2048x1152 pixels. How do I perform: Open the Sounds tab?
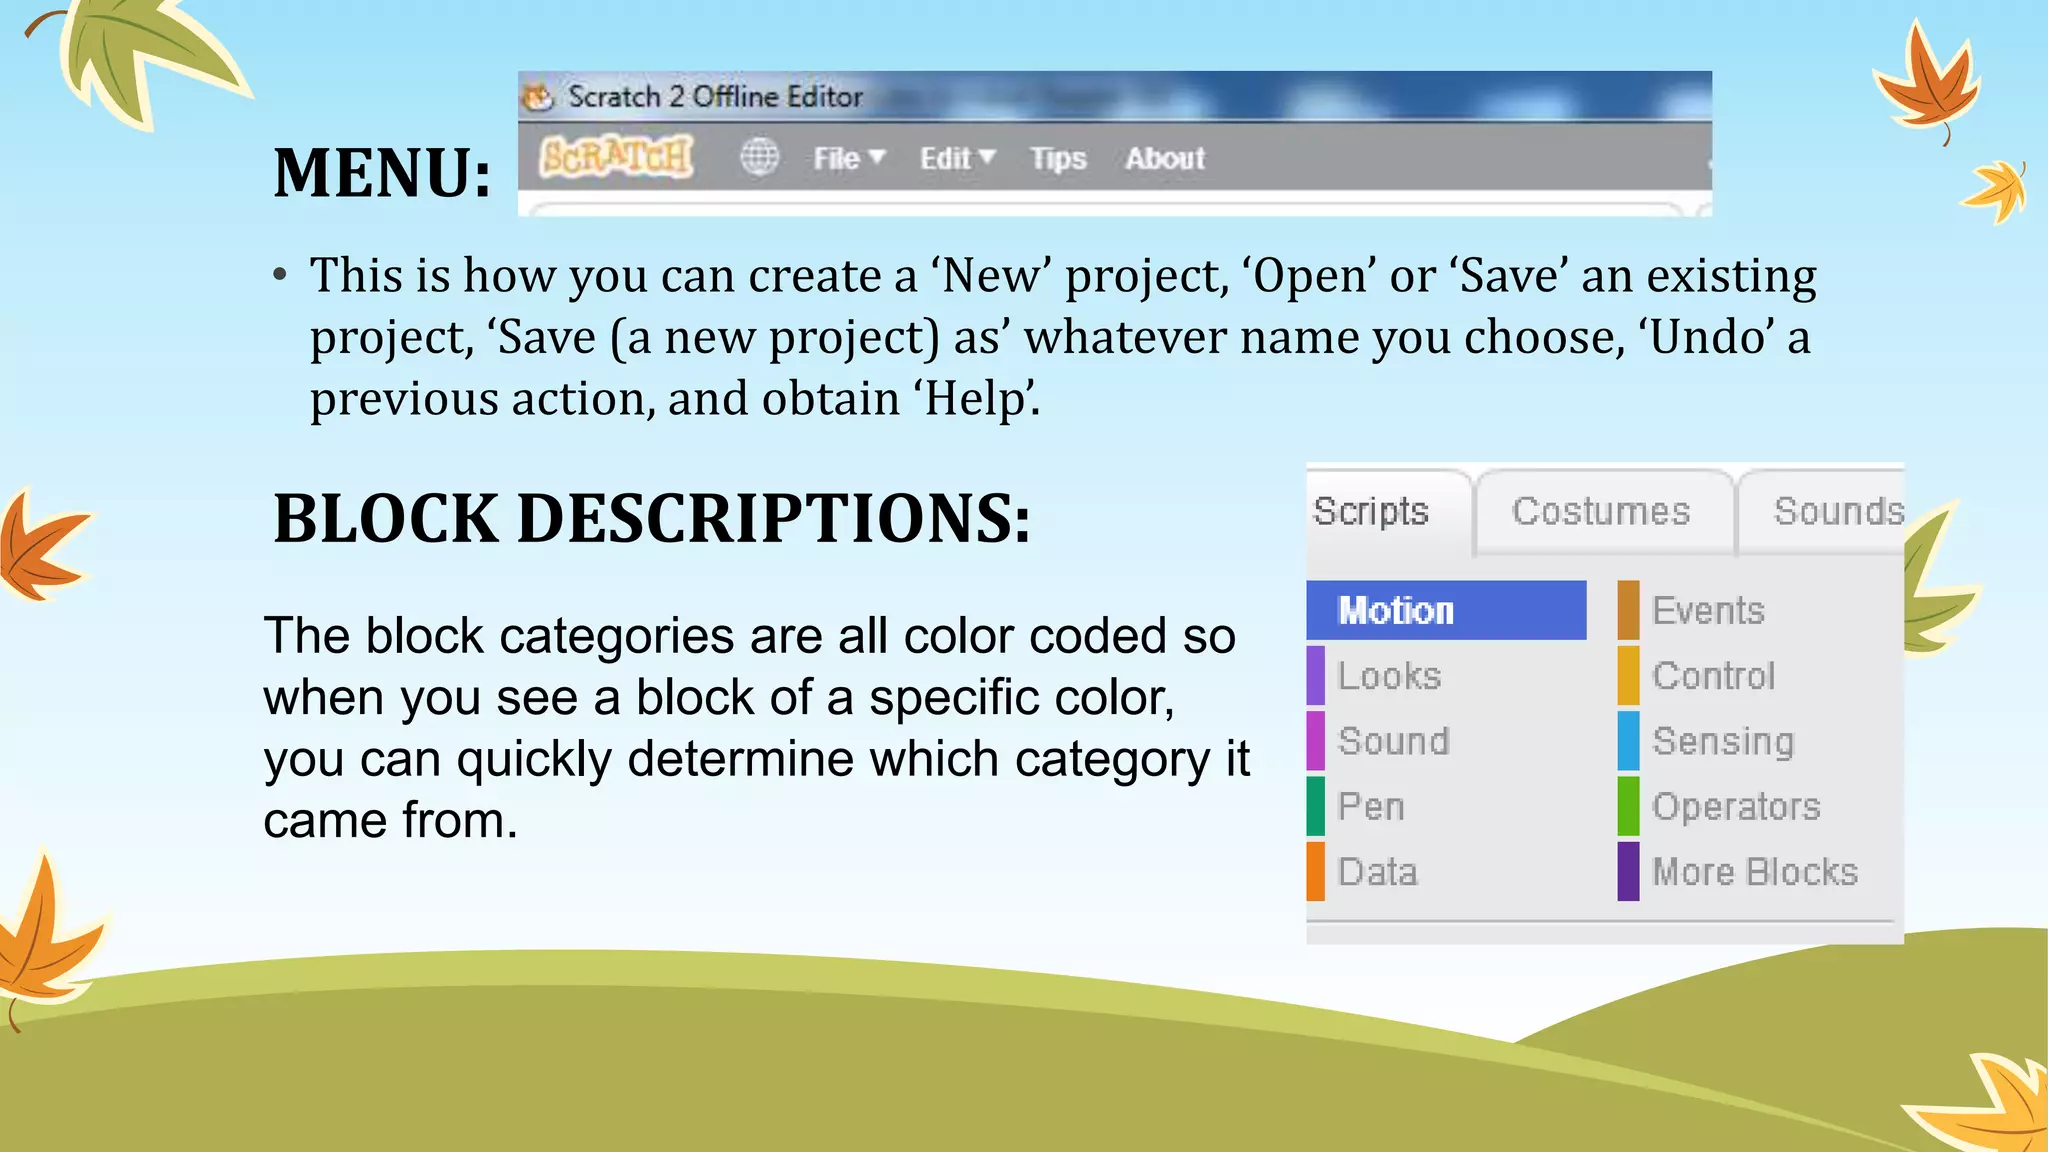coord(1836,512)
